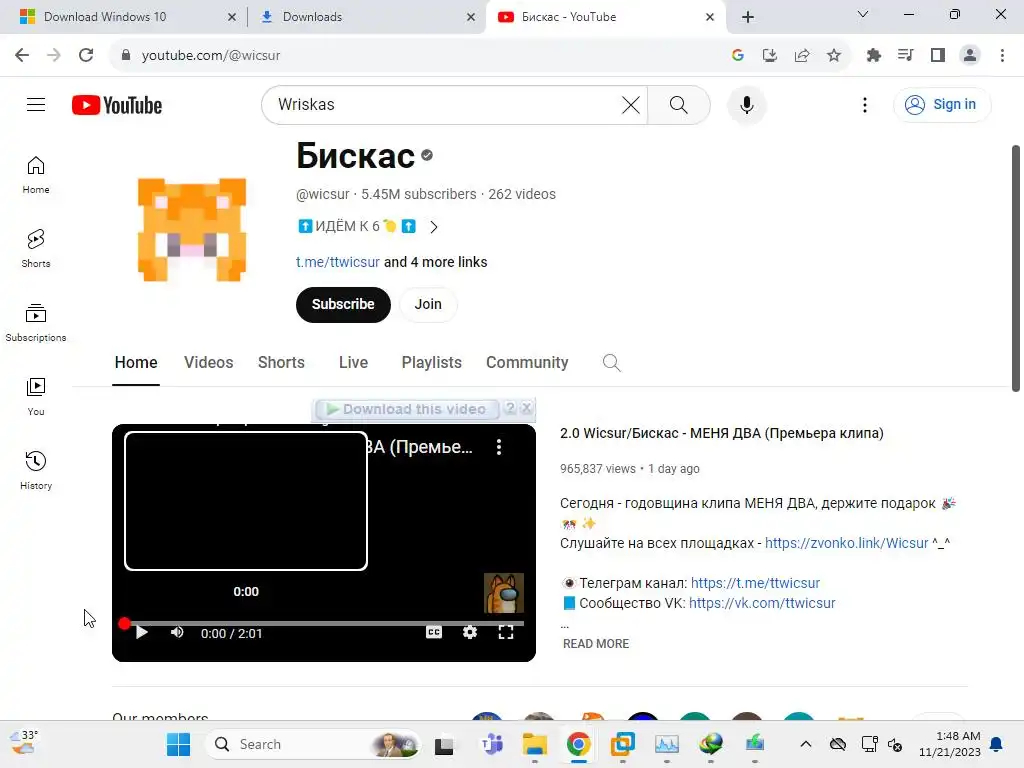Play the featured video
1024x768 pixels.
pyautogui.click(x=142, y=632)
